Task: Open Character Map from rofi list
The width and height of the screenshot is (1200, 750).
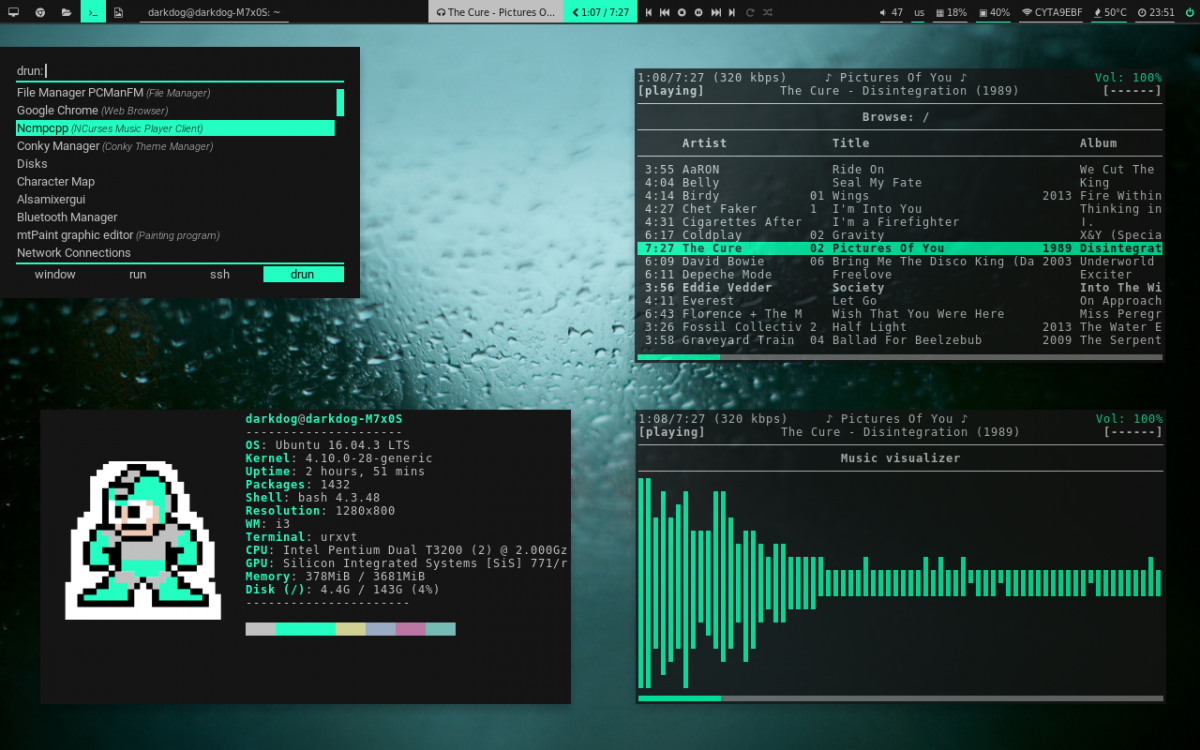Action: pos(175,182)
